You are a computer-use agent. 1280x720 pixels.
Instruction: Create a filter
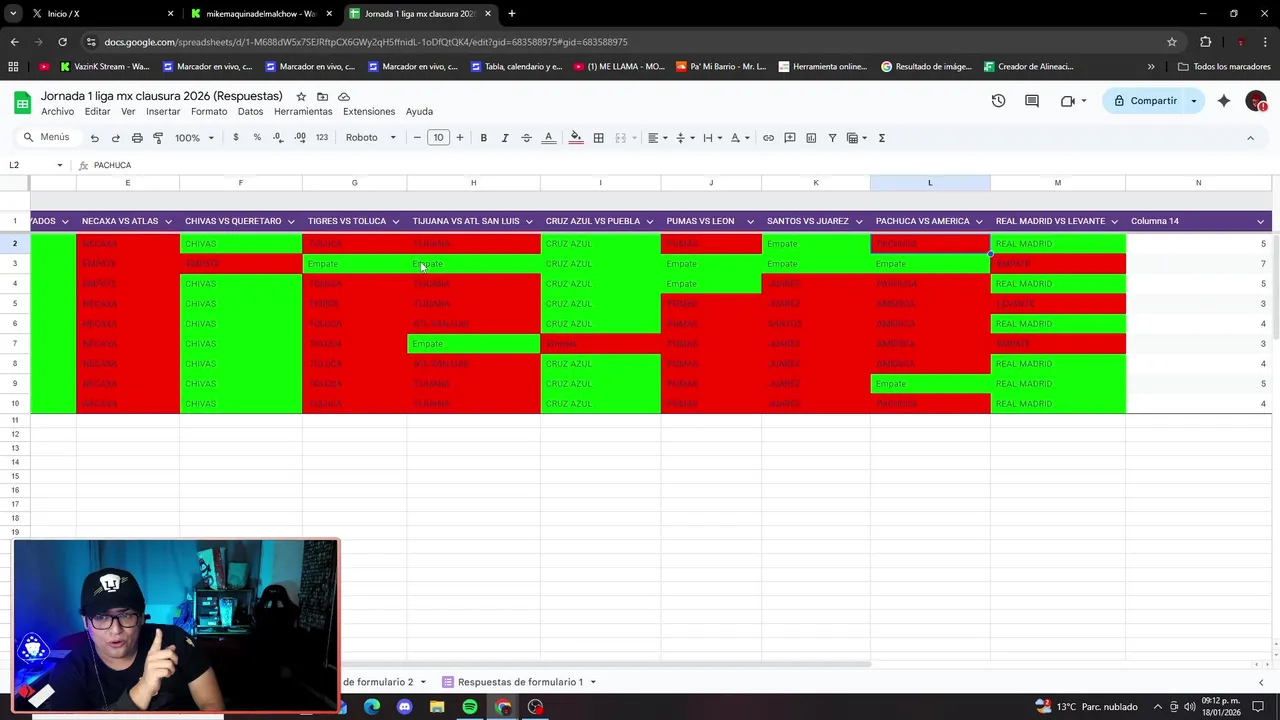tap(832, 138)
